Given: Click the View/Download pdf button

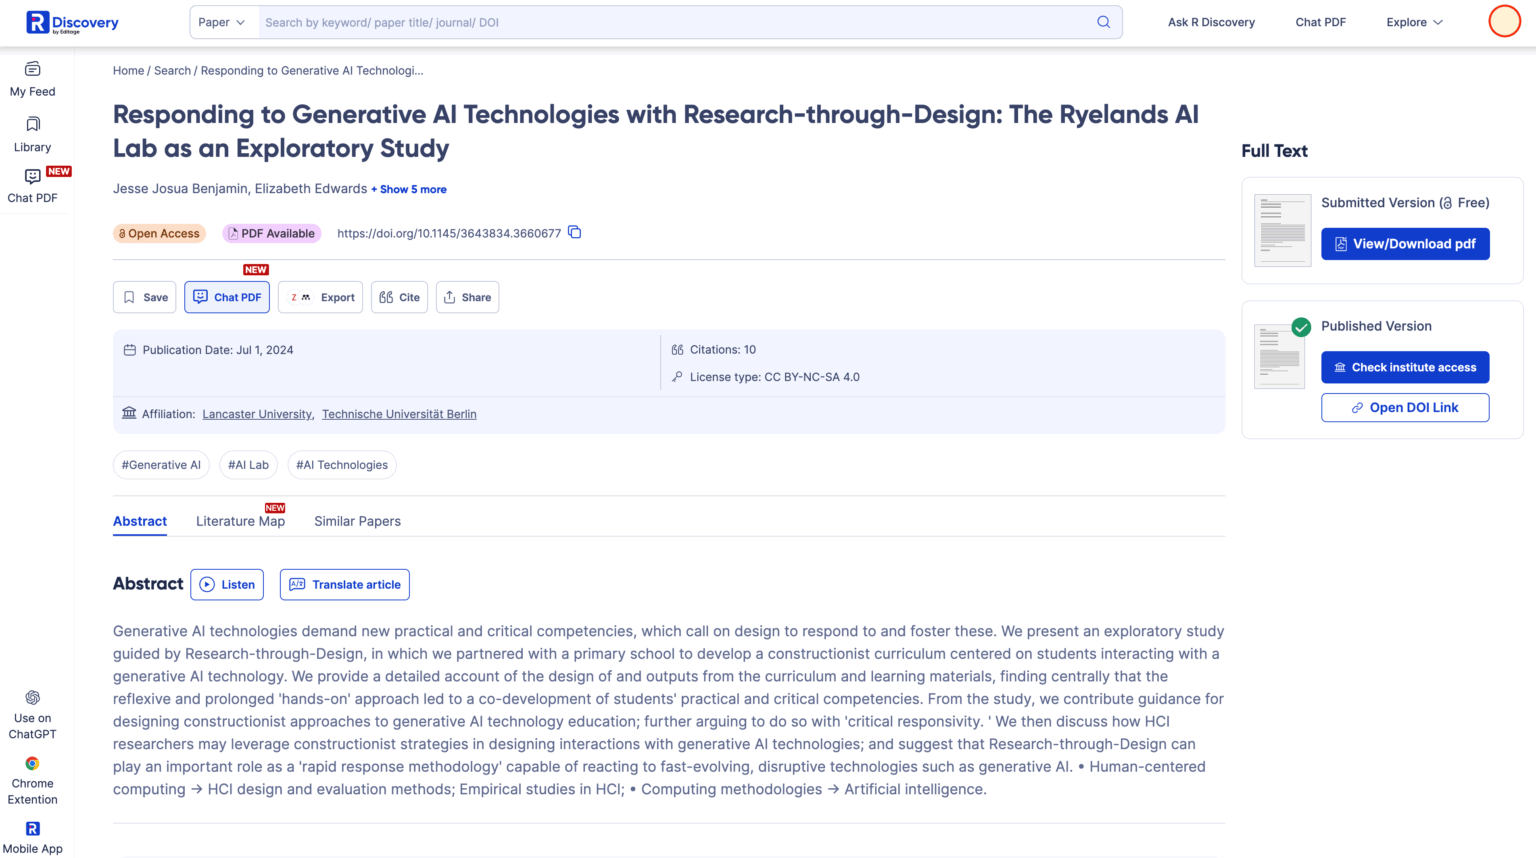Looking at the screenshot, I should click(1405, 244).
